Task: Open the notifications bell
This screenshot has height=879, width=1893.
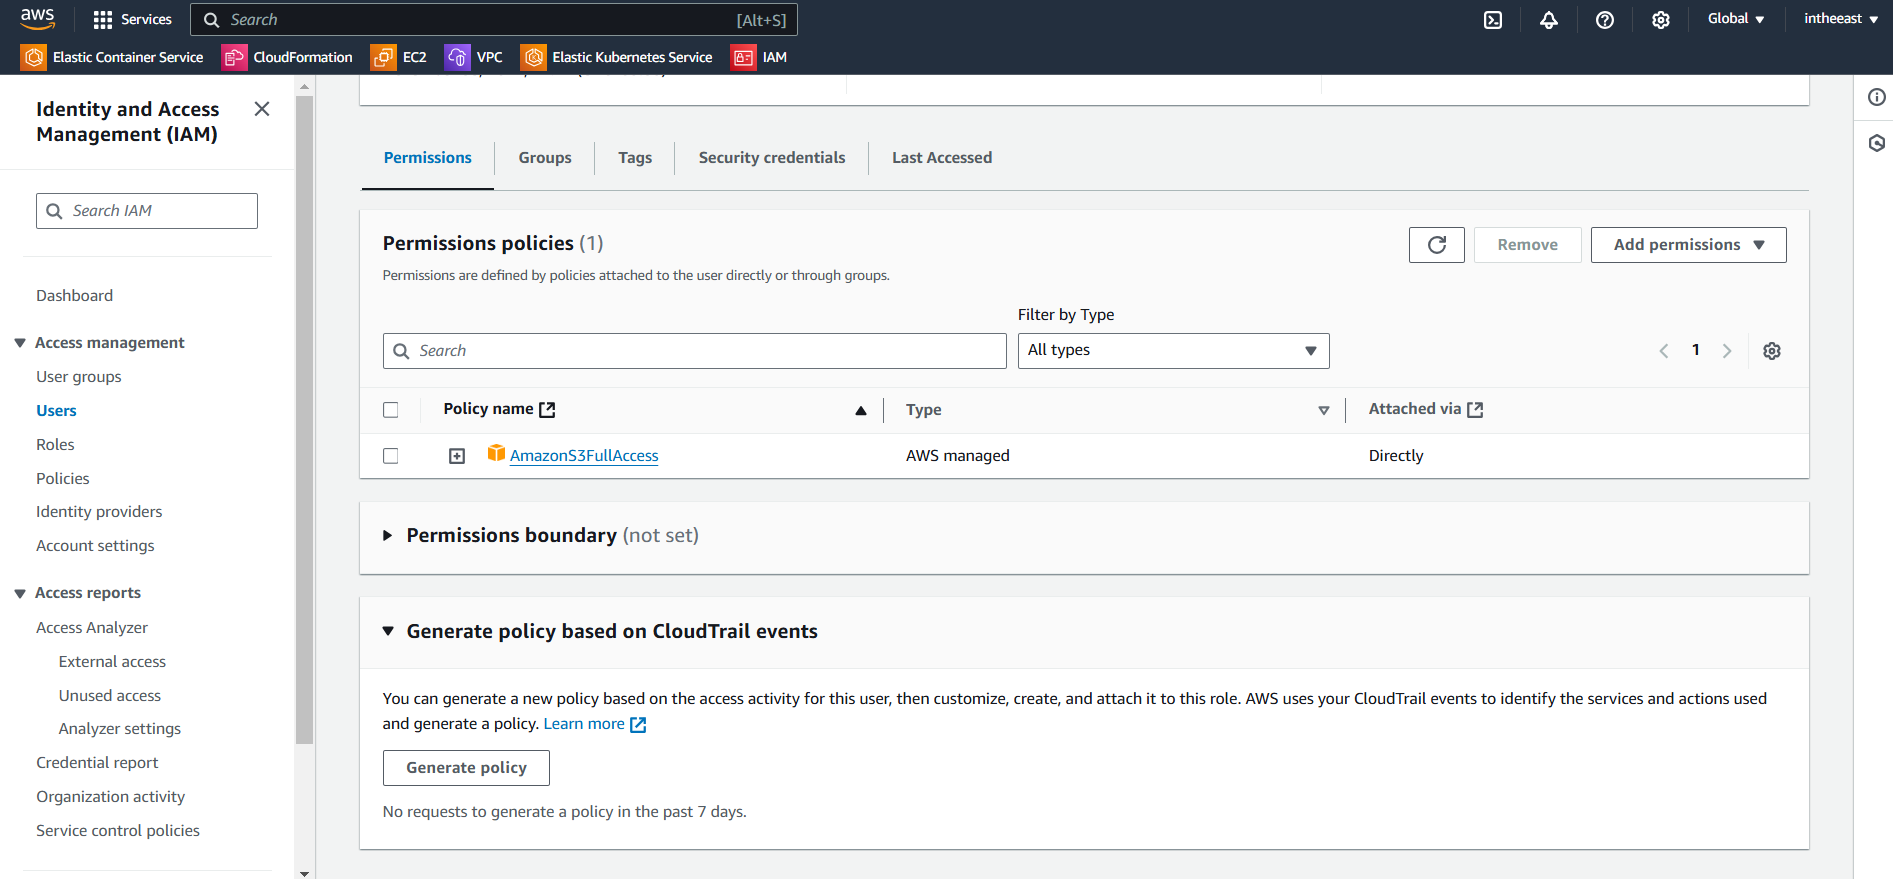Action: pos(1549,20)
